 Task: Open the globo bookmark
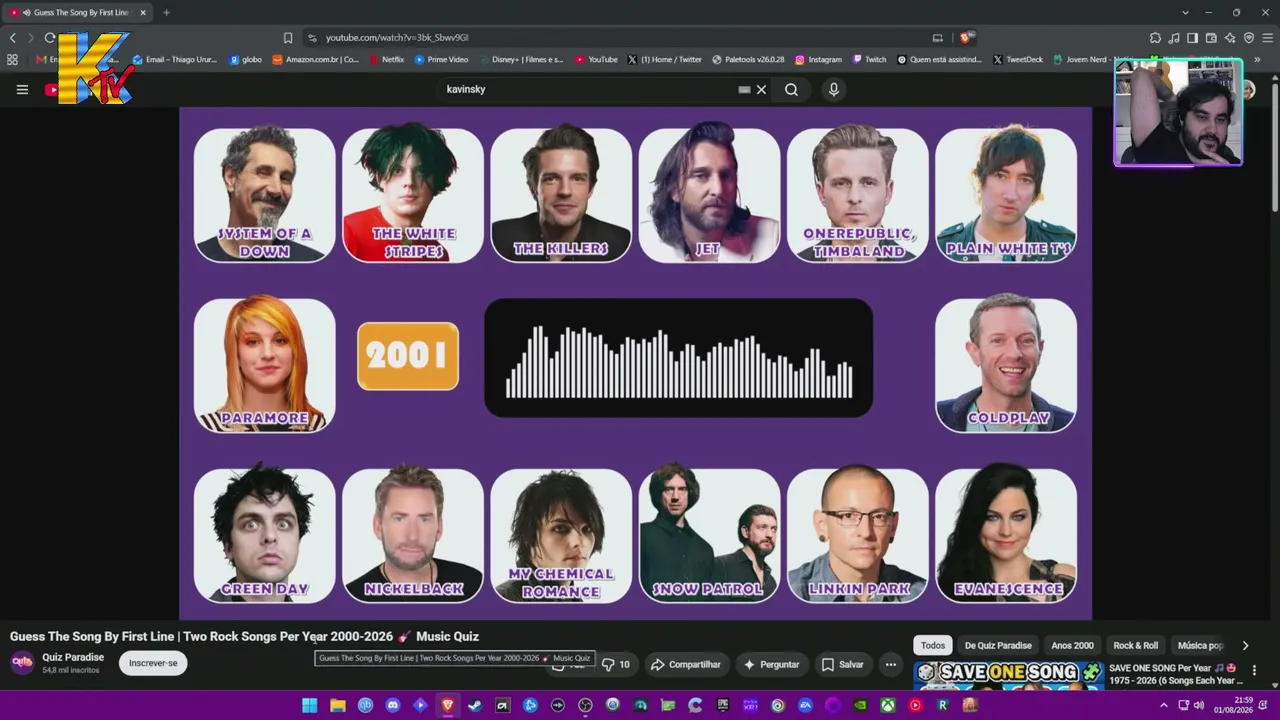pyautogui.click(x=246, y=59)
